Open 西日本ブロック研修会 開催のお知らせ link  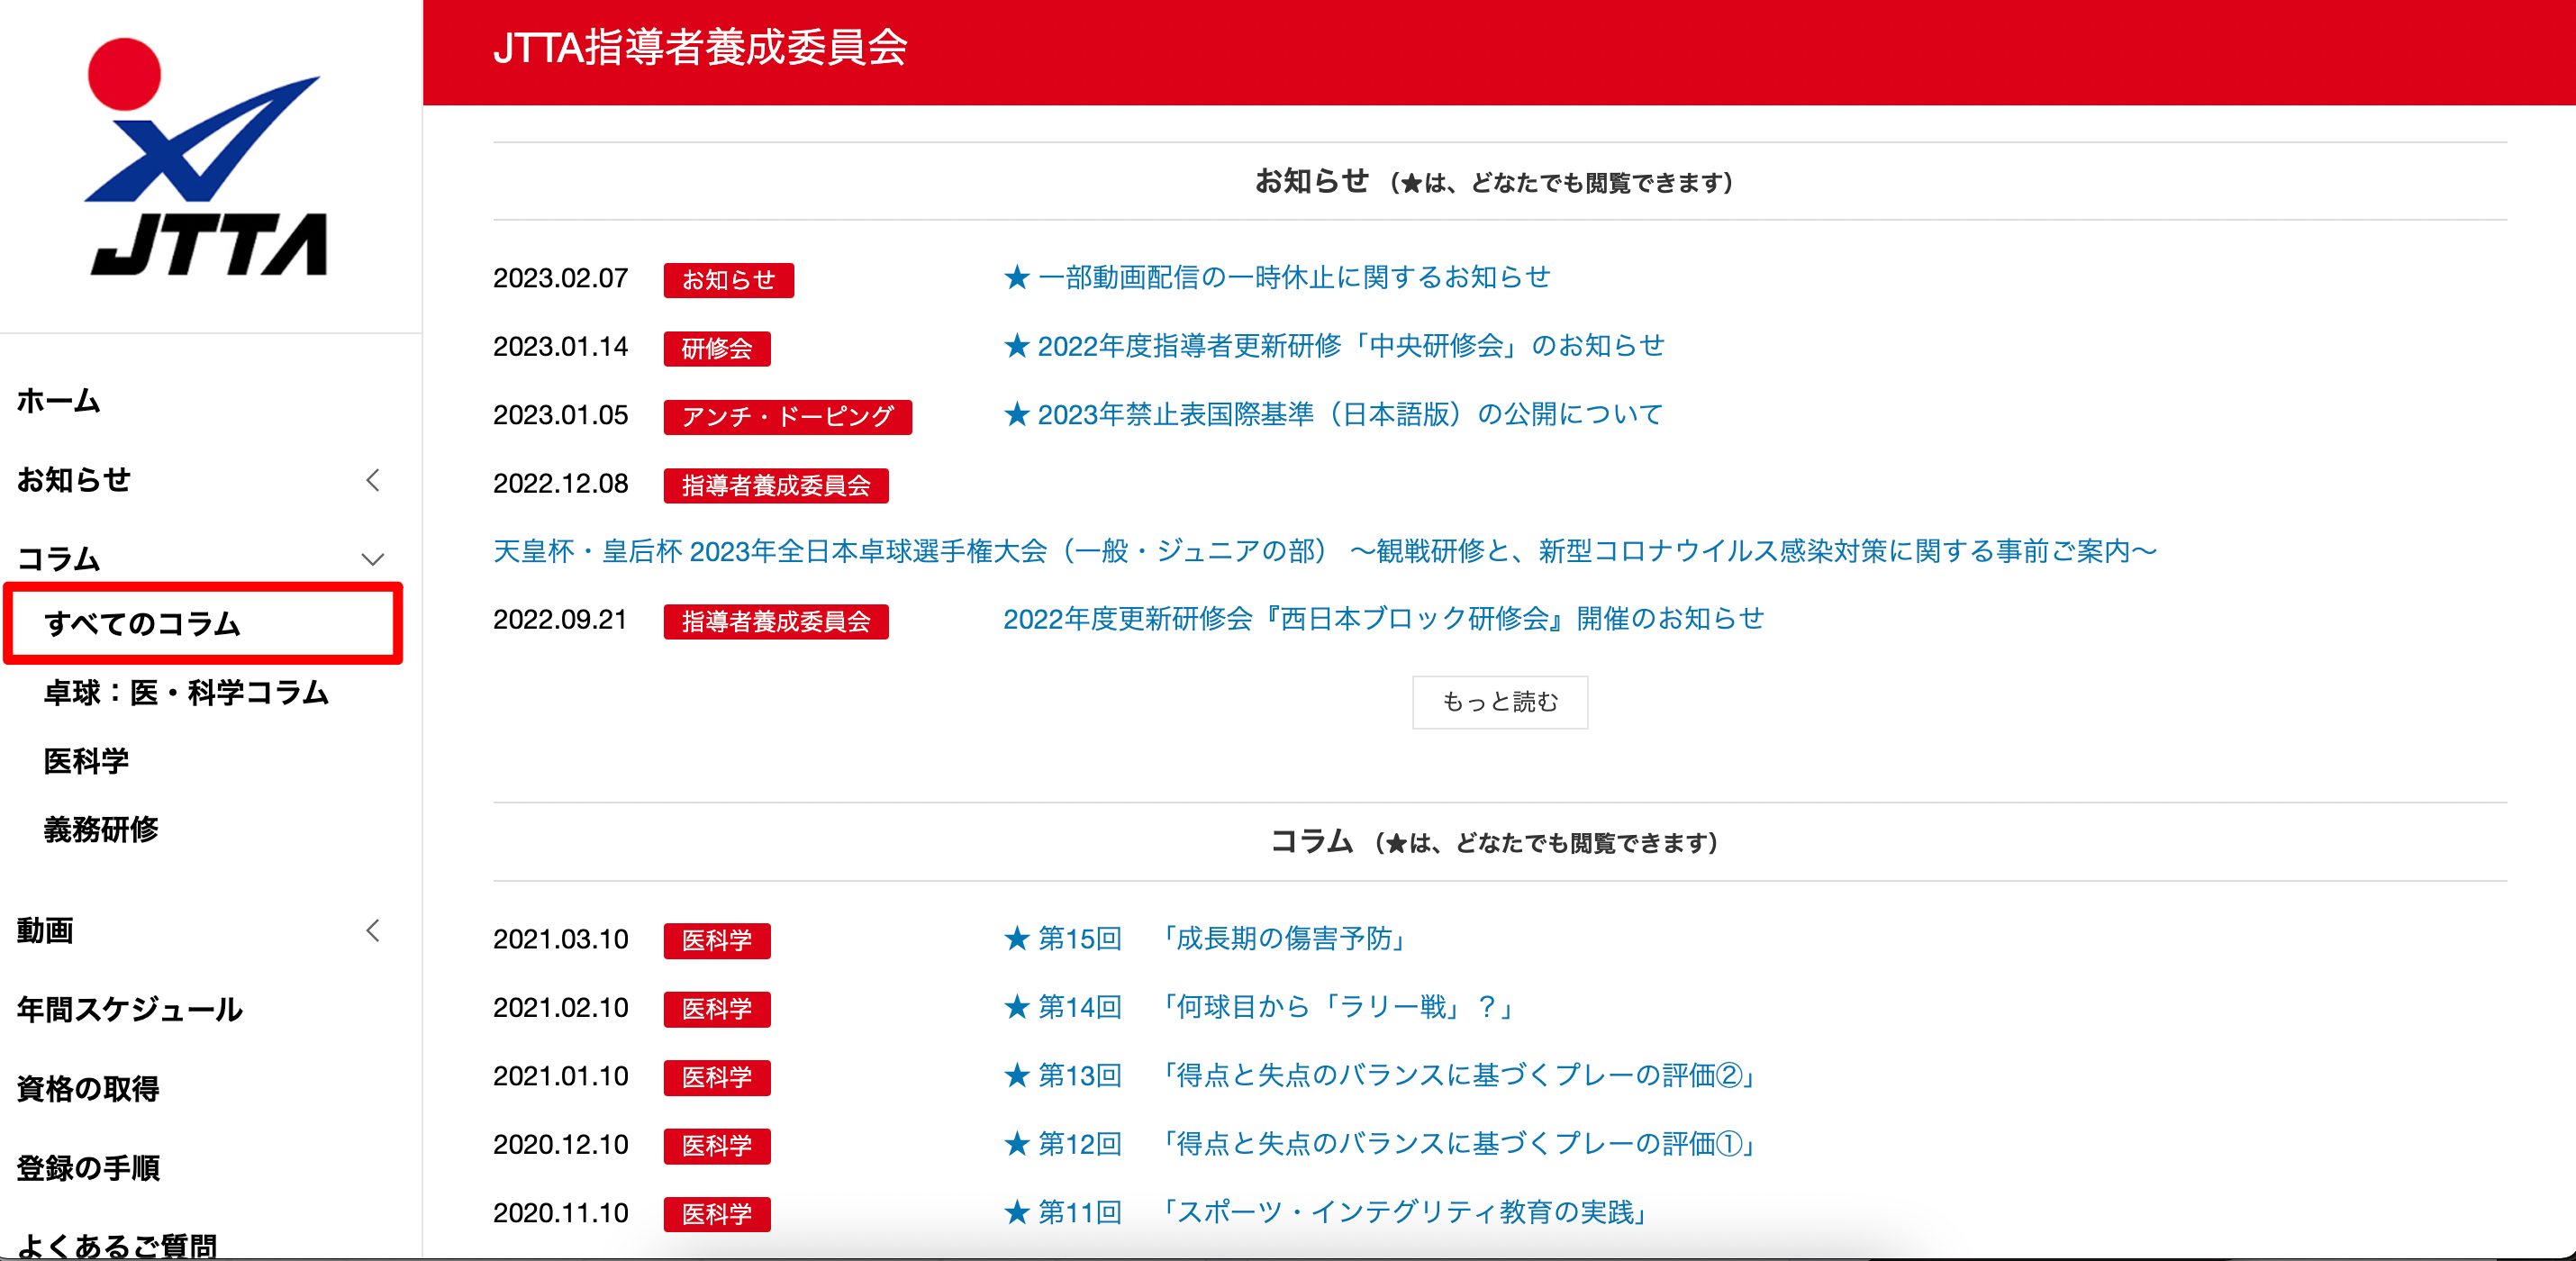[x=1384, y=619]
